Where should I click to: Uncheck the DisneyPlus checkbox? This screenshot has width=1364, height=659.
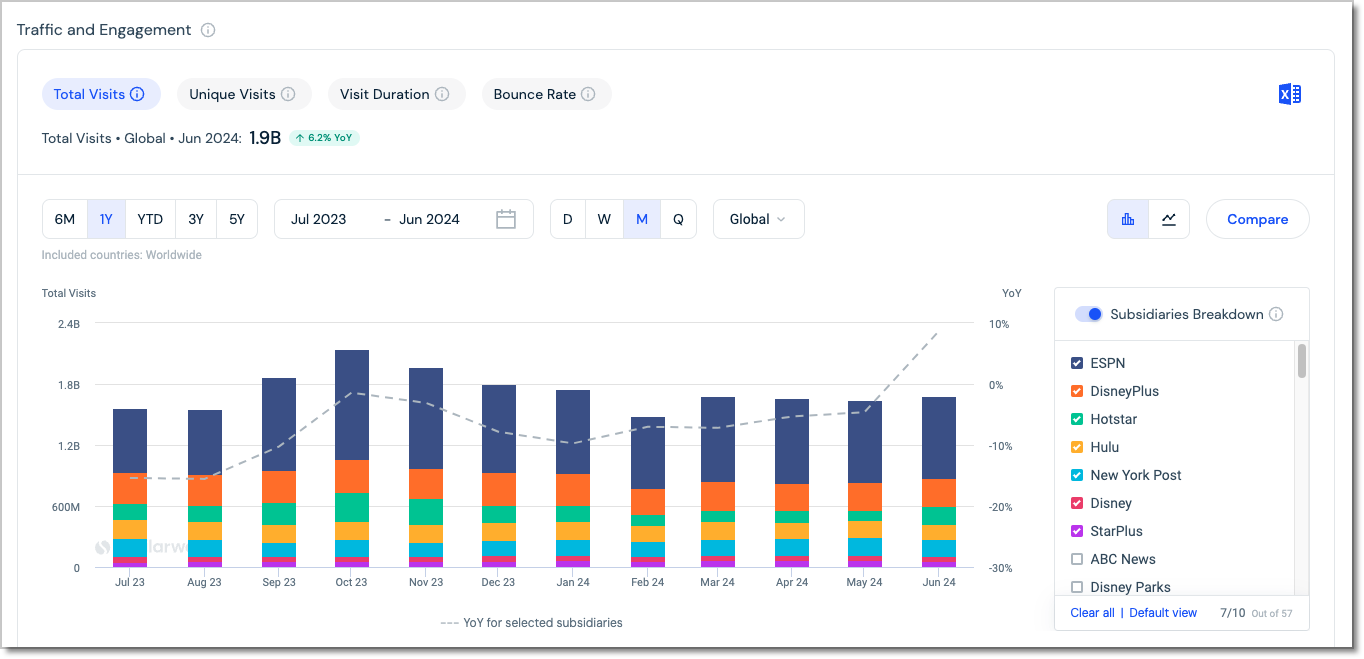point(1077,391)
